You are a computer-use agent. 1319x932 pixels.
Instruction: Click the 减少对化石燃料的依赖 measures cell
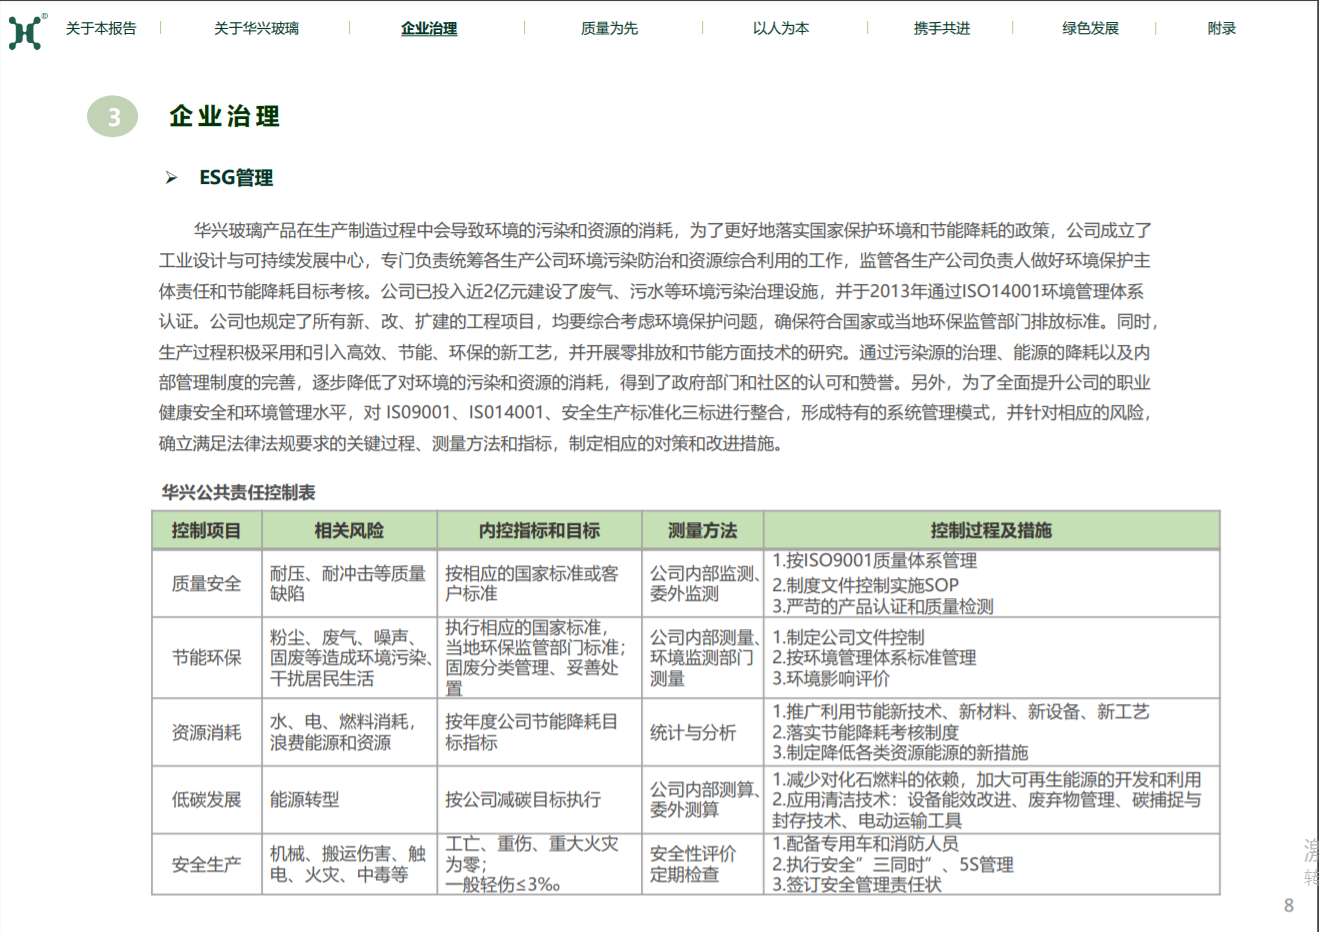[x=991, y=799]
